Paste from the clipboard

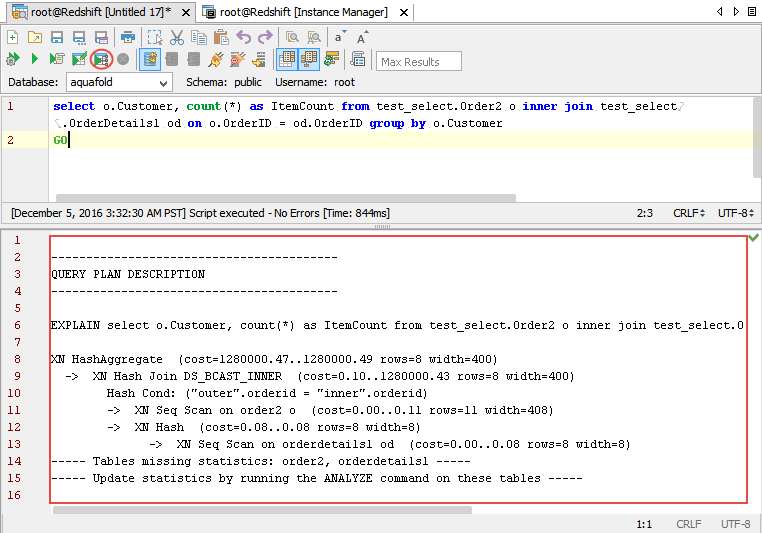pyautogui.click(x=221, y=37)
